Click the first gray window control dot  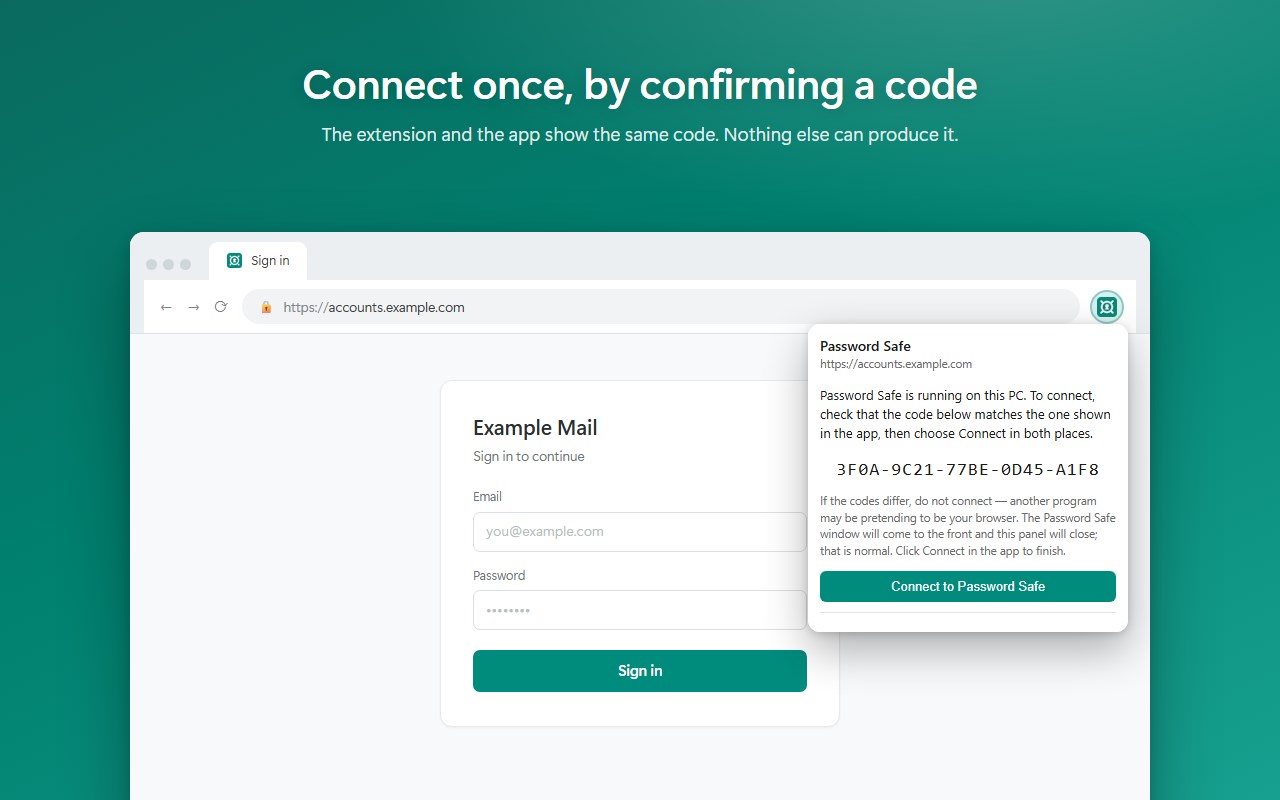point(151,264)
